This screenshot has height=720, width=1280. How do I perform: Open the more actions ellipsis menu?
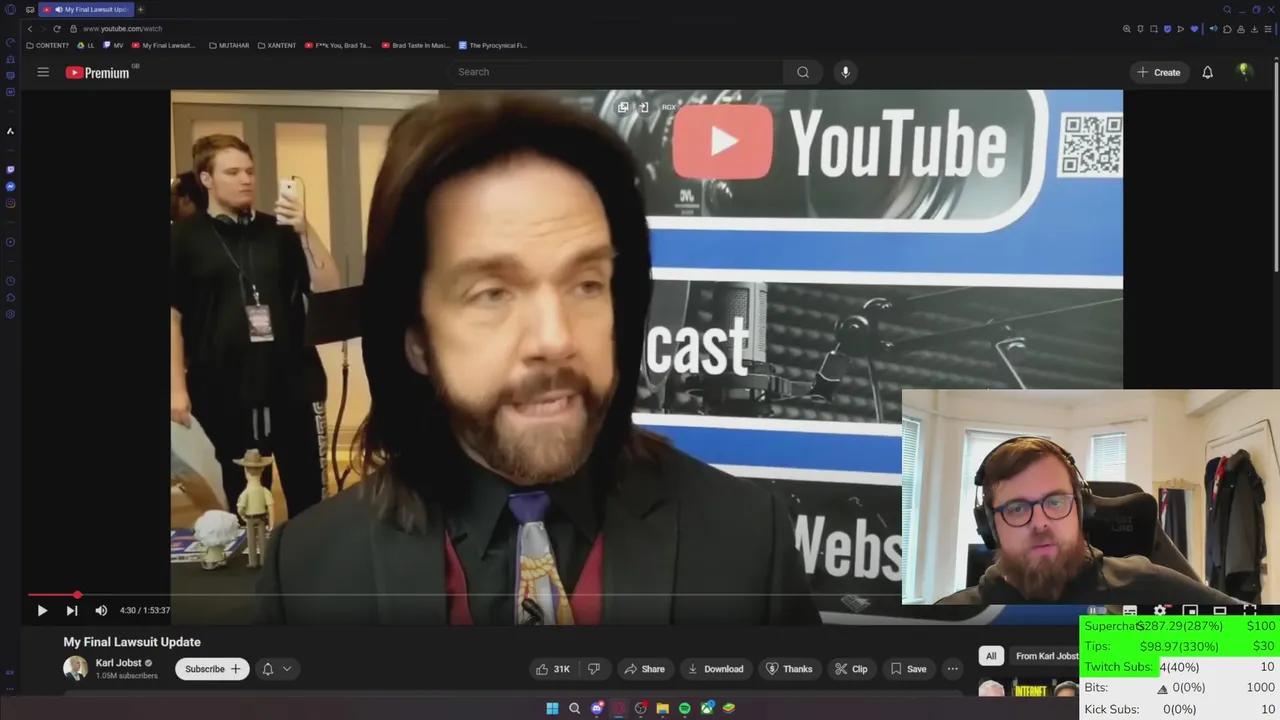[952, 669]
